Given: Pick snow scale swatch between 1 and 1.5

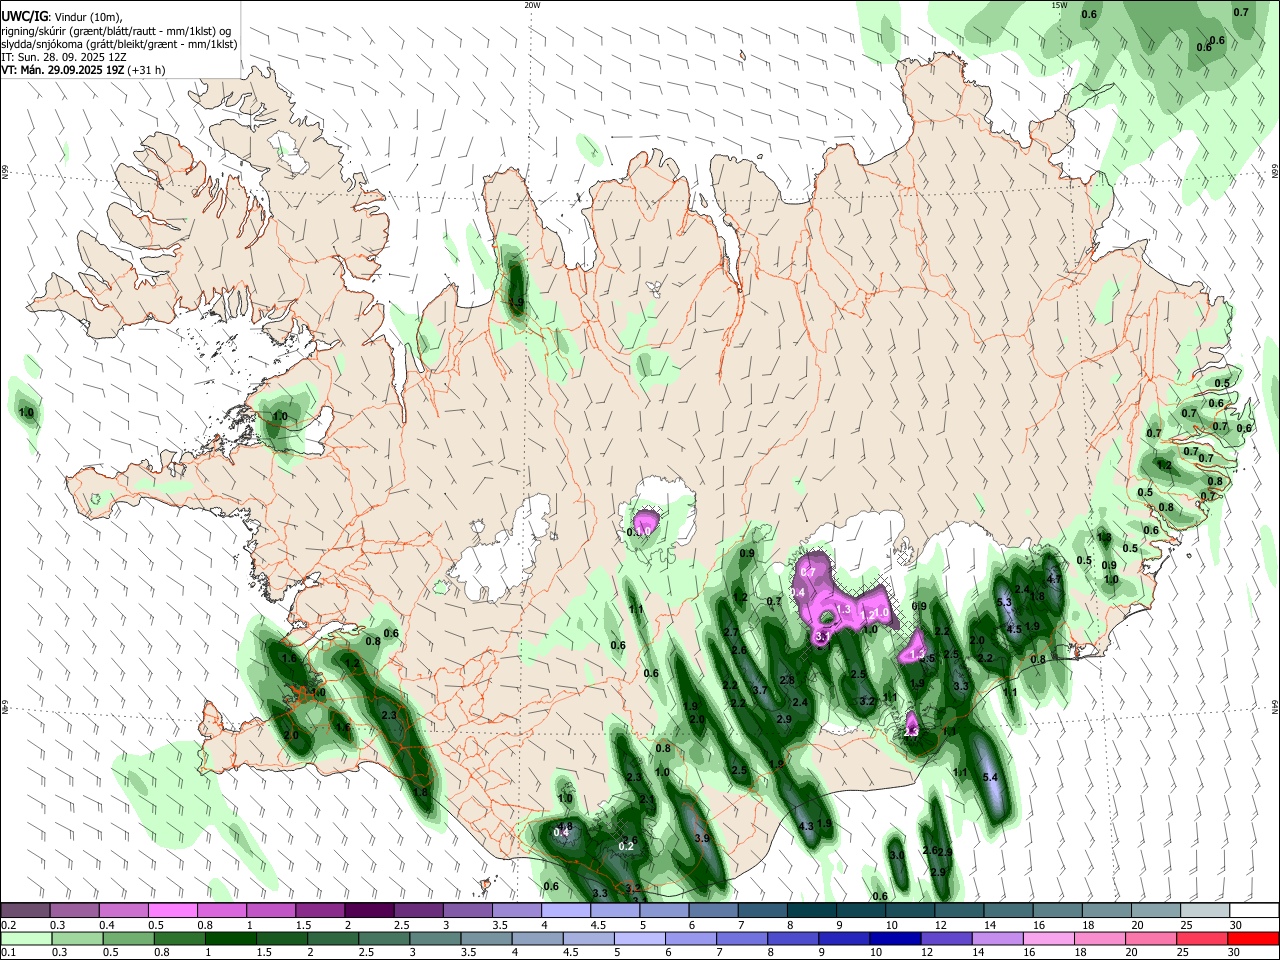Looking at the screenshot, I should [270, 911].
